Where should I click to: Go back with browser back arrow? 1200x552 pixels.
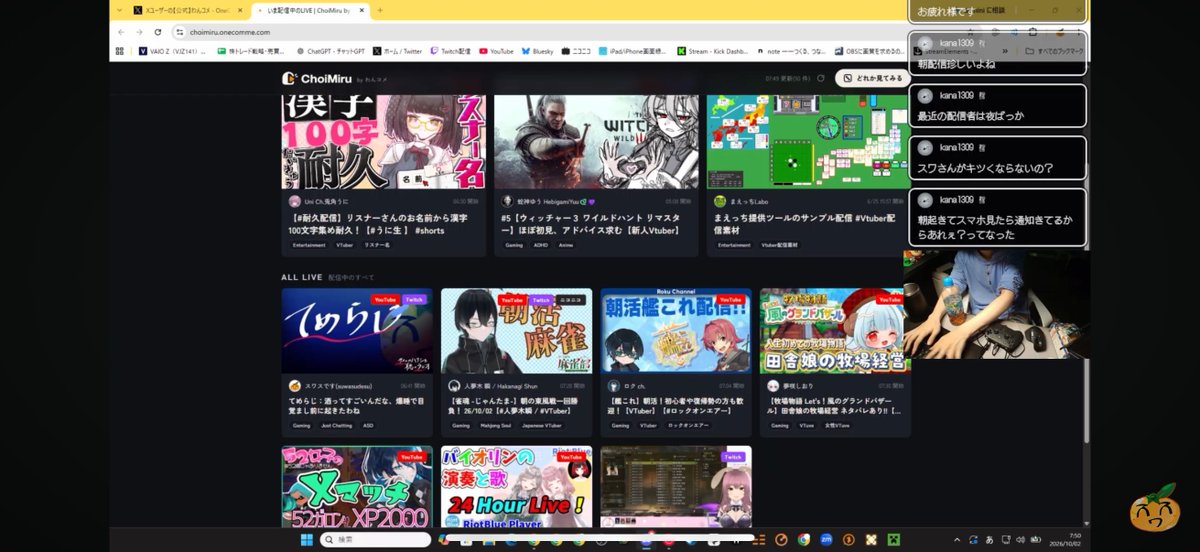(x=121, y=32)
